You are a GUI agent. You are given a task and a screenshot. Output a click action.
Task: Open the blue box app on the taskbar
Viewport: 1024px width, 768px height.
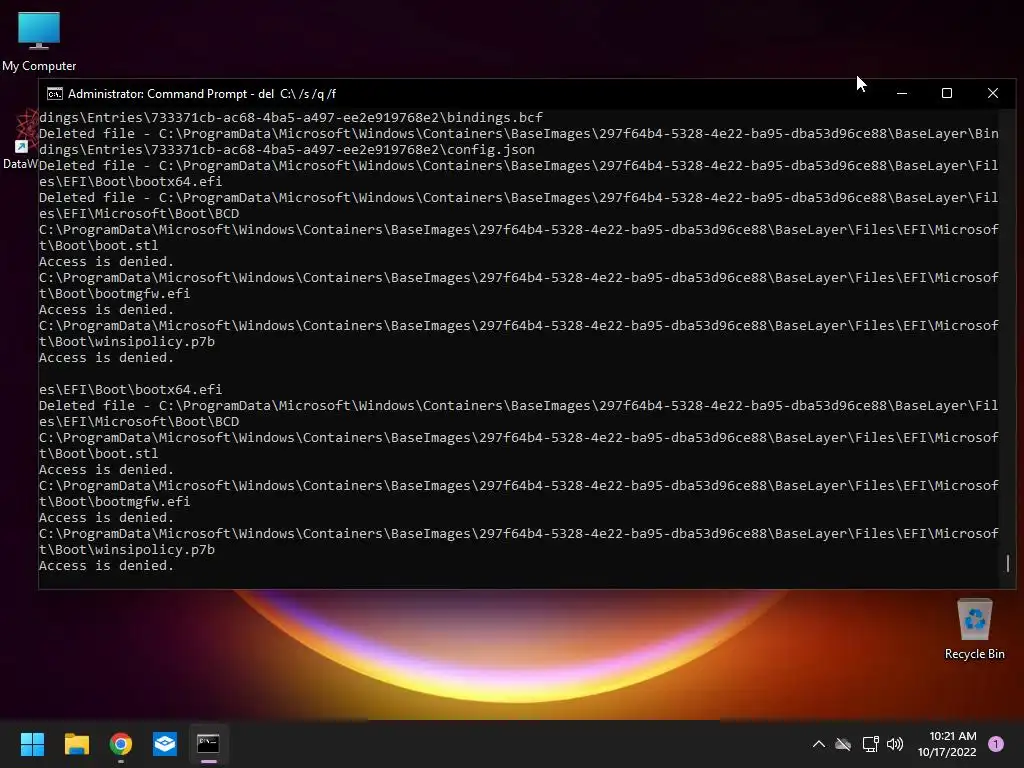[x=165, y=744]
